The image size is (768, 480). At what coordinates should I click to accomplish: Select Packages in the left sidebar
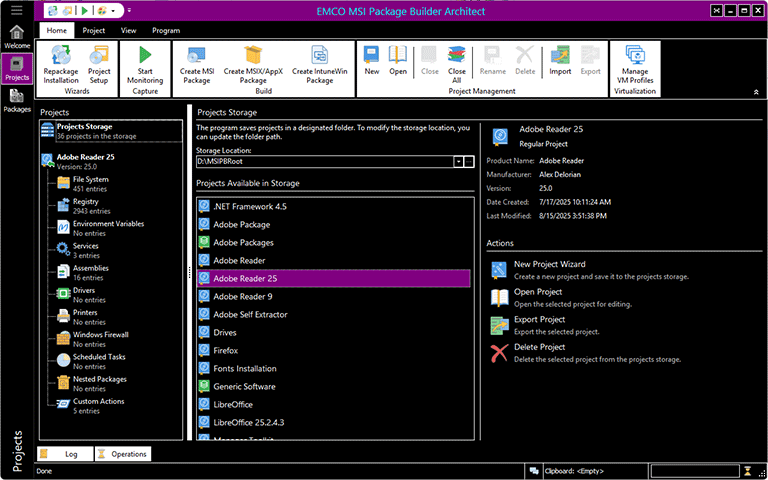click(x=16, y=101)
